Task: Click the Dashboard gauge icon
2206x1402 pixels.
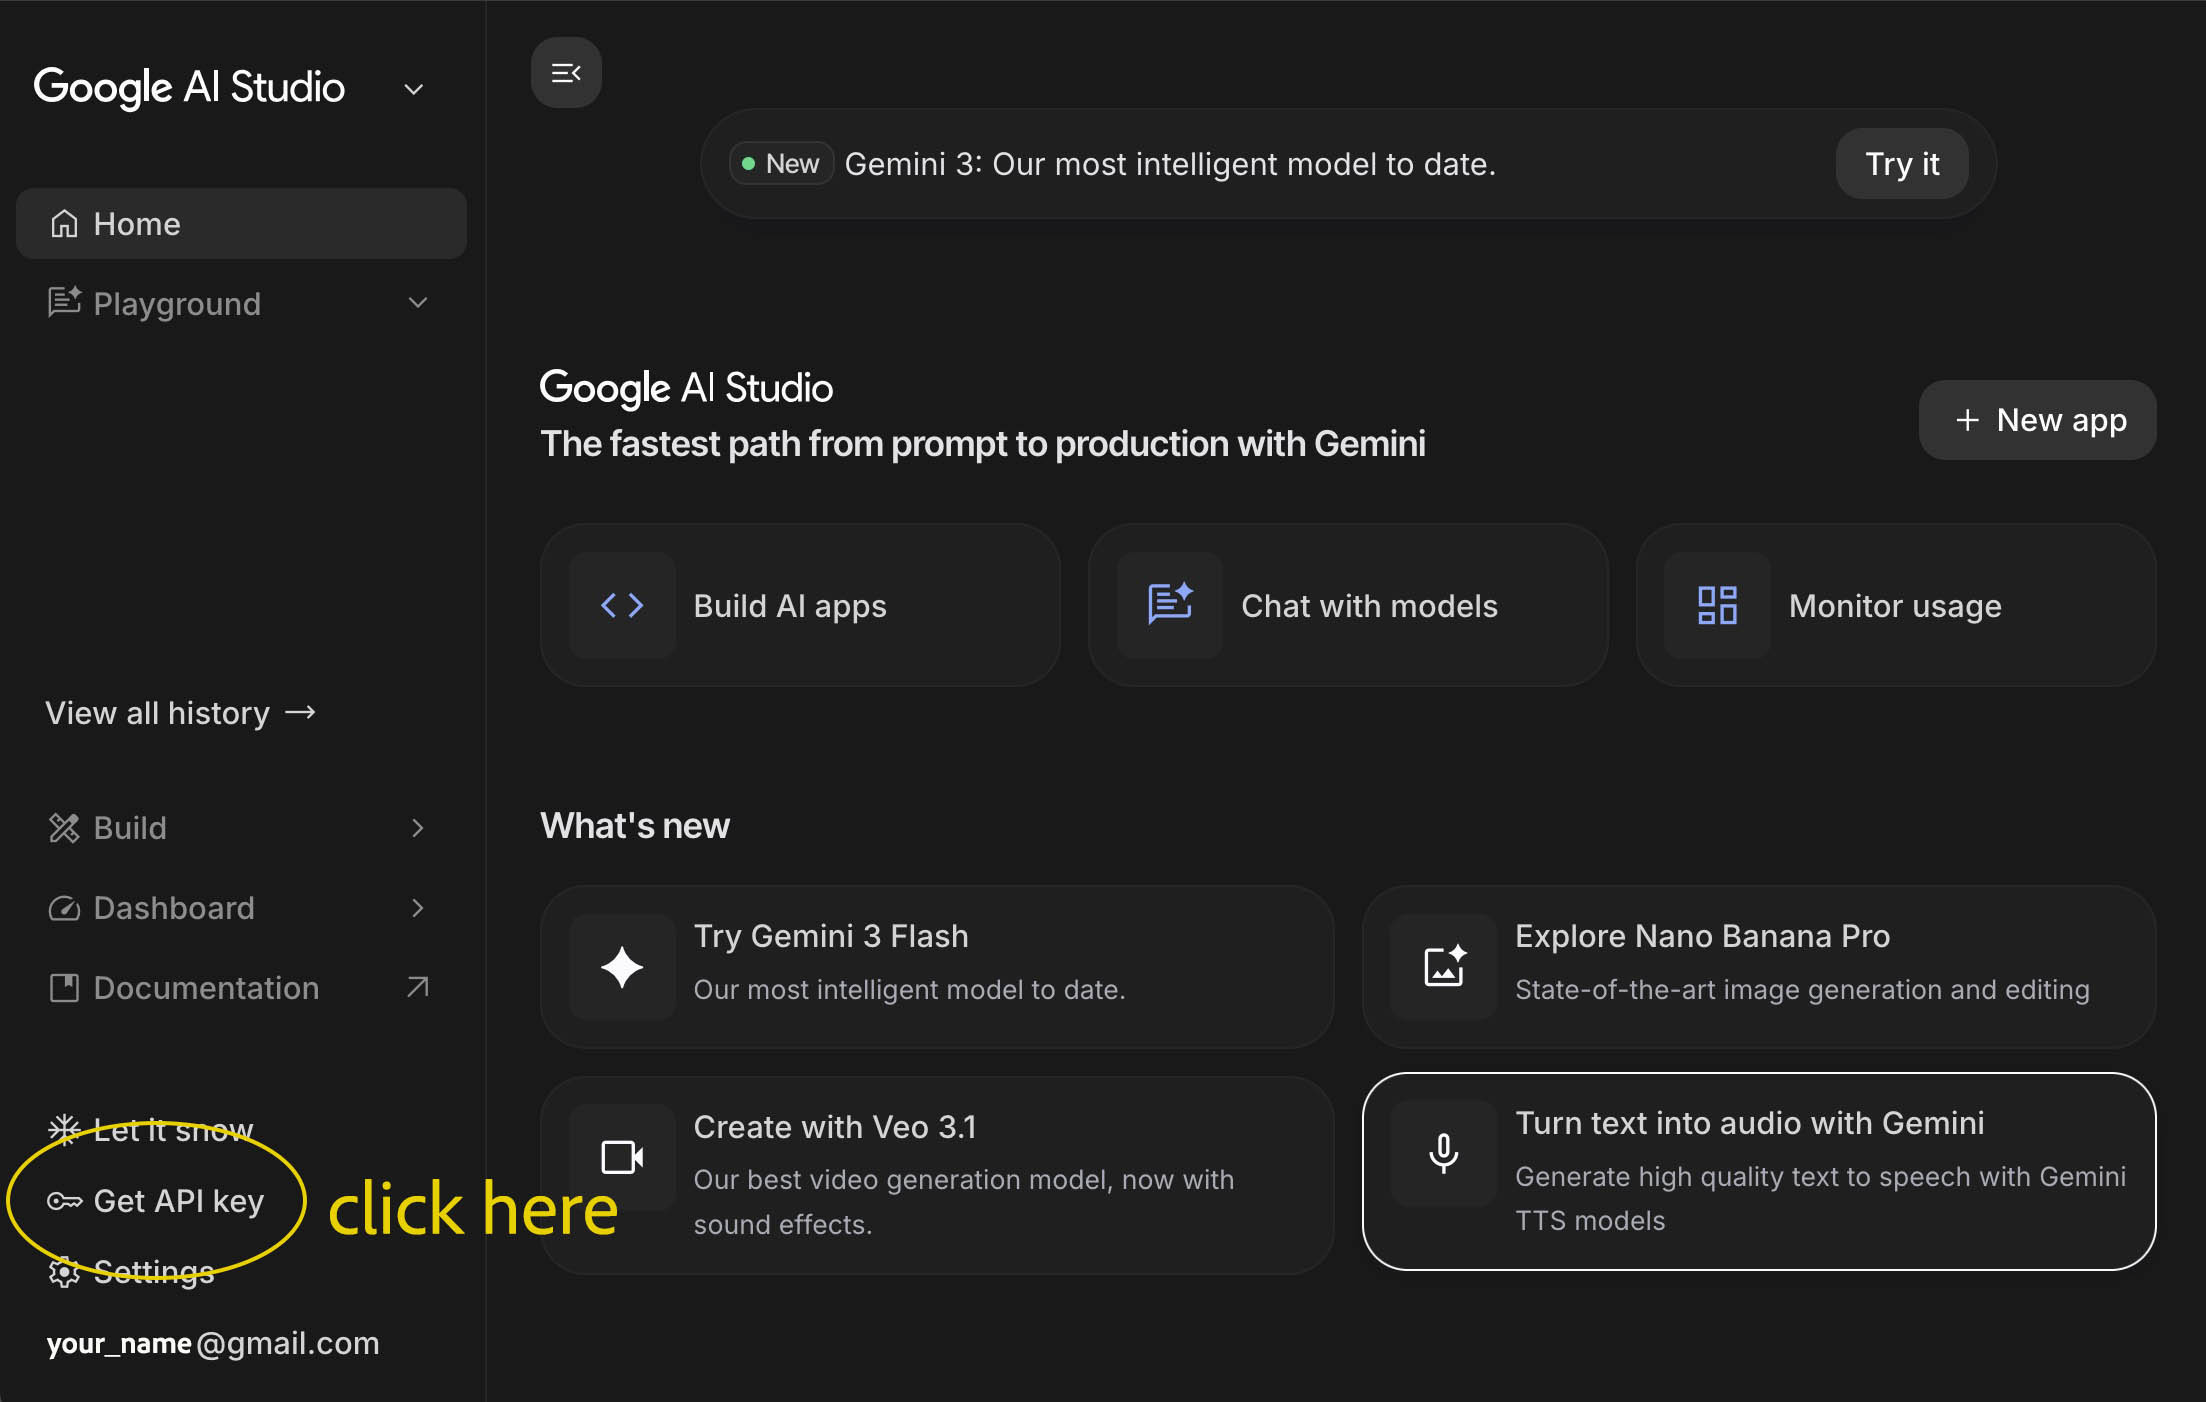Action: [64, 908]
